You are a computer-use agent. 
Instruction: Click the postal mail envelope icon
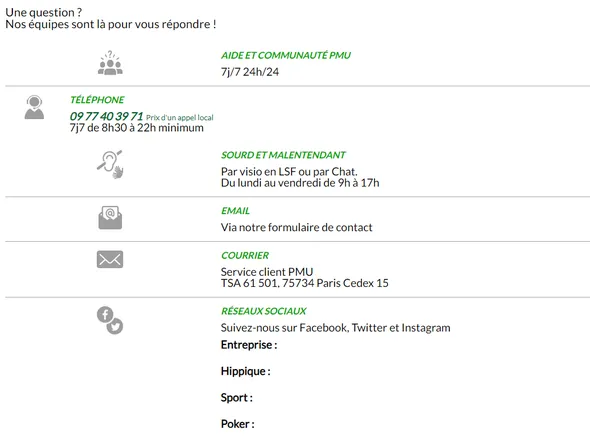tap(110, 259)
